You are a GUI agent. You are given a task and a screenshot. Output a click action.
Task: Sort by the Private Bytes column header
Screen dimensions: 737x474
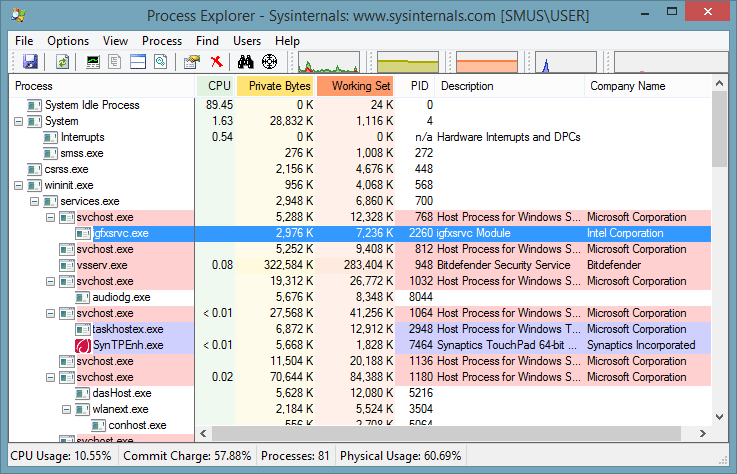click(x=275, y=86)
